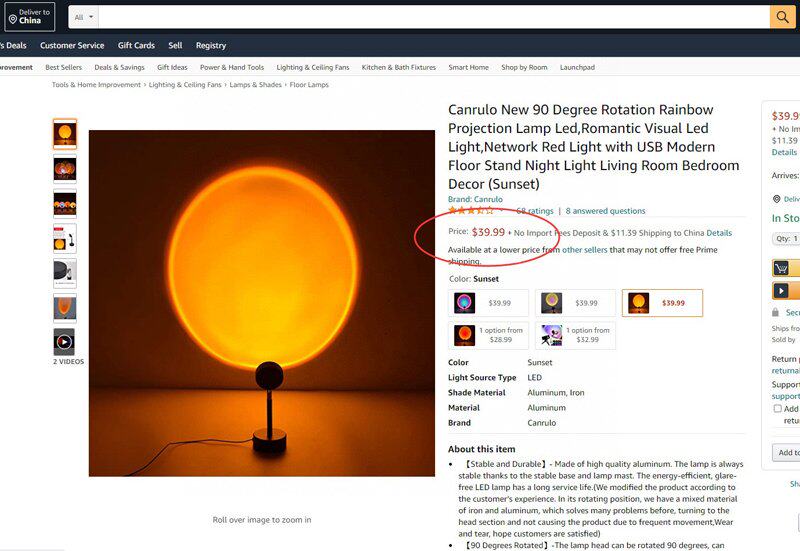
Task: Click the delivery location pin in buy box
Action: [x=777, y=199]
